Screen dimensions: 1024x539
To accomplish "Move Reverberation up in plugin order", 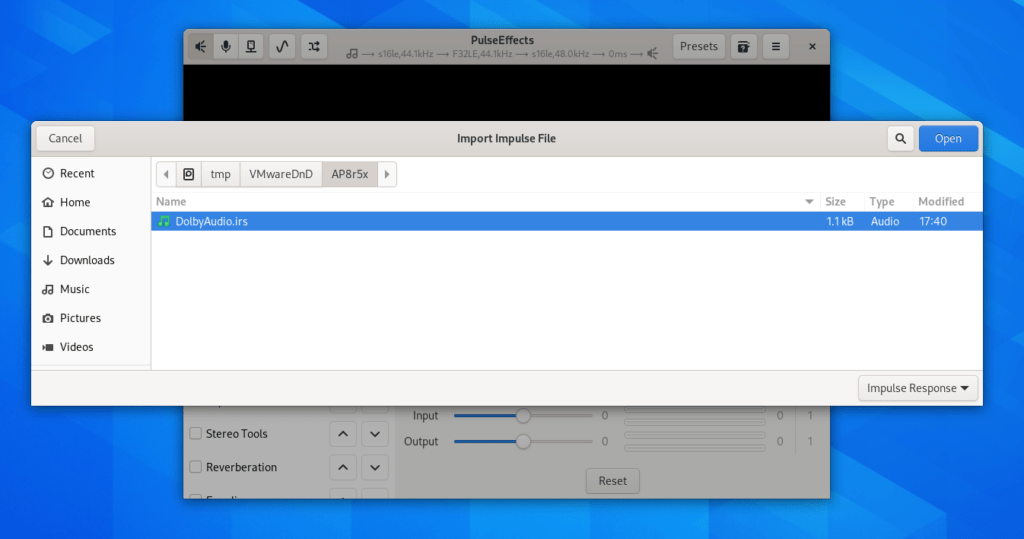I will [x=343, y=467].
